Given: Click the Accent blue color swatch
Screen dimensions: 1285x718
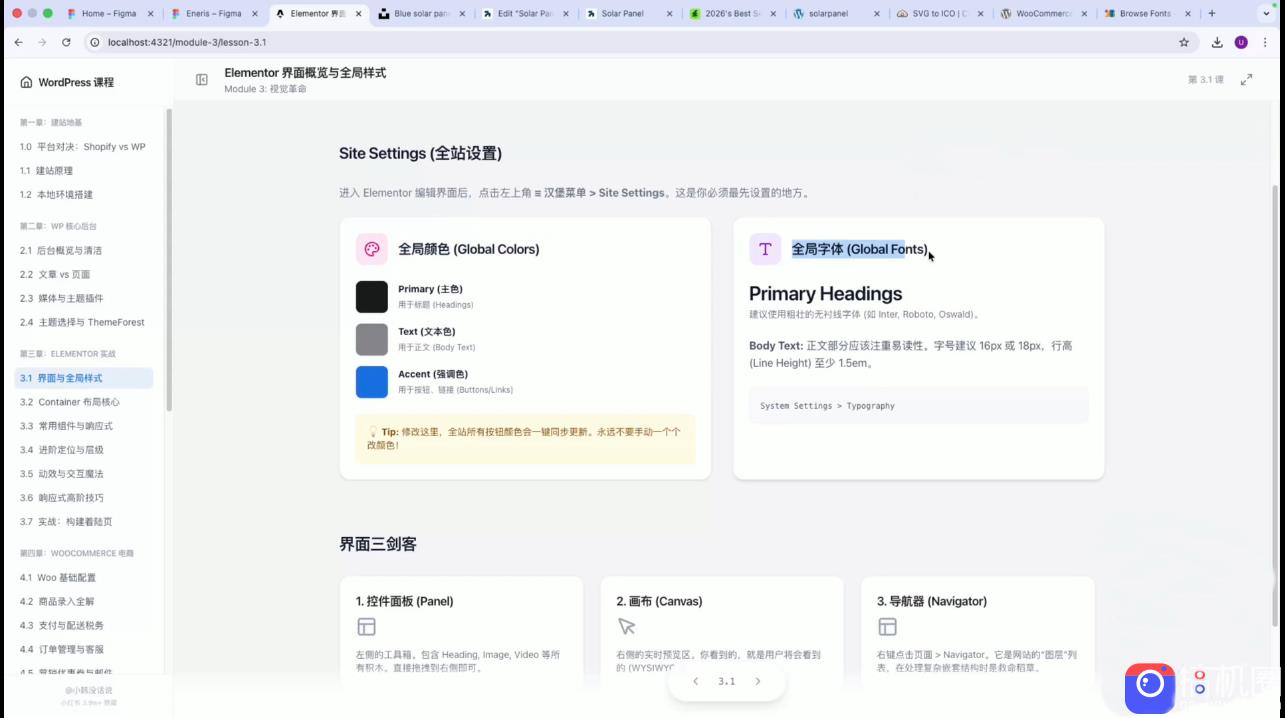Looking at the screenshot, I should pyautogui.click(x=372, y=382).
